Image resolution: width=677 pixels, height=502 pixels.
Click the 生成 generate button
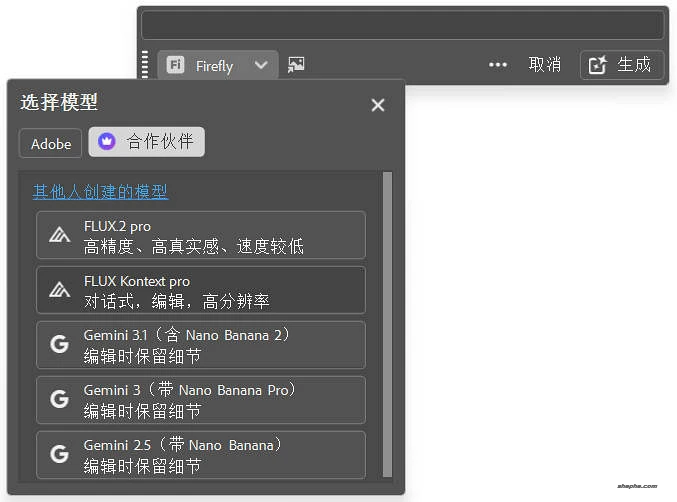coord(622,65)
